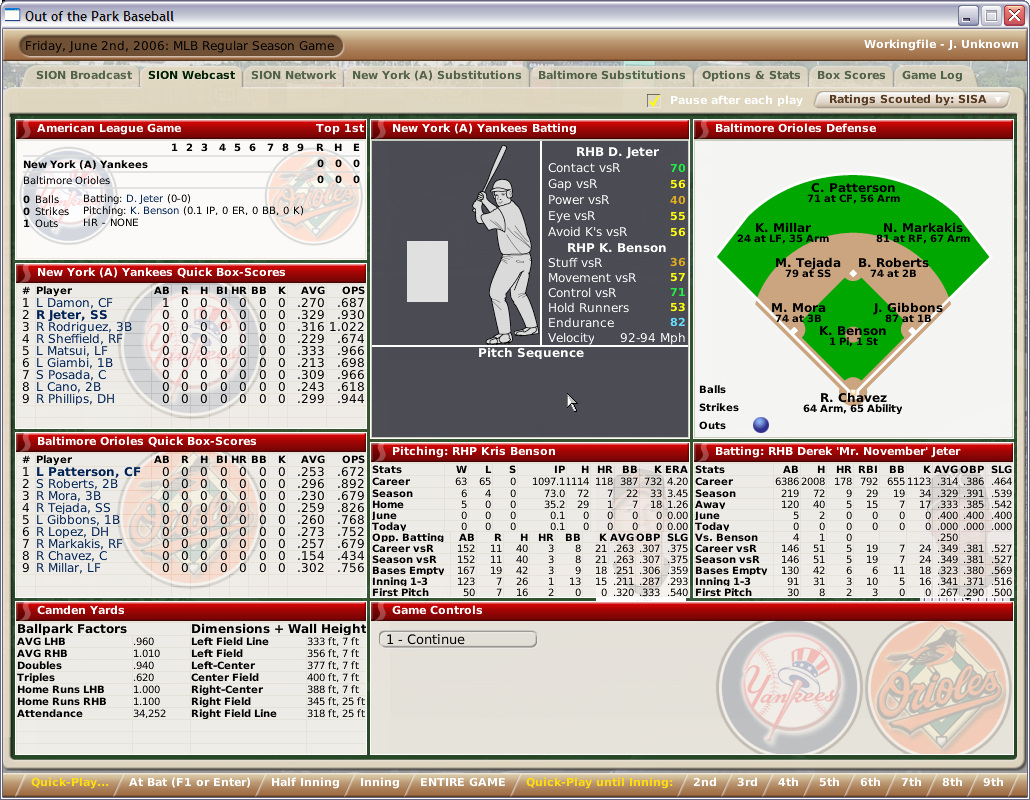View the Game Log tab

click(x=932, y=76)
